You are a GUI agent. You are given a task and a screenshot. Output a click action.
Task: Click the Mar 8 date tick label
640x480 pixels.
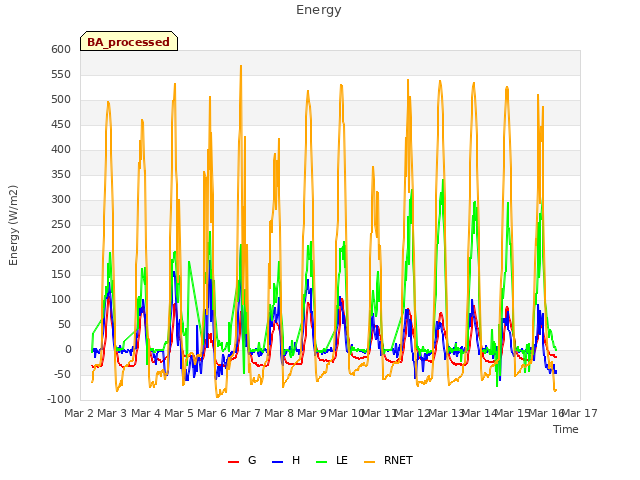coord(279,413)
